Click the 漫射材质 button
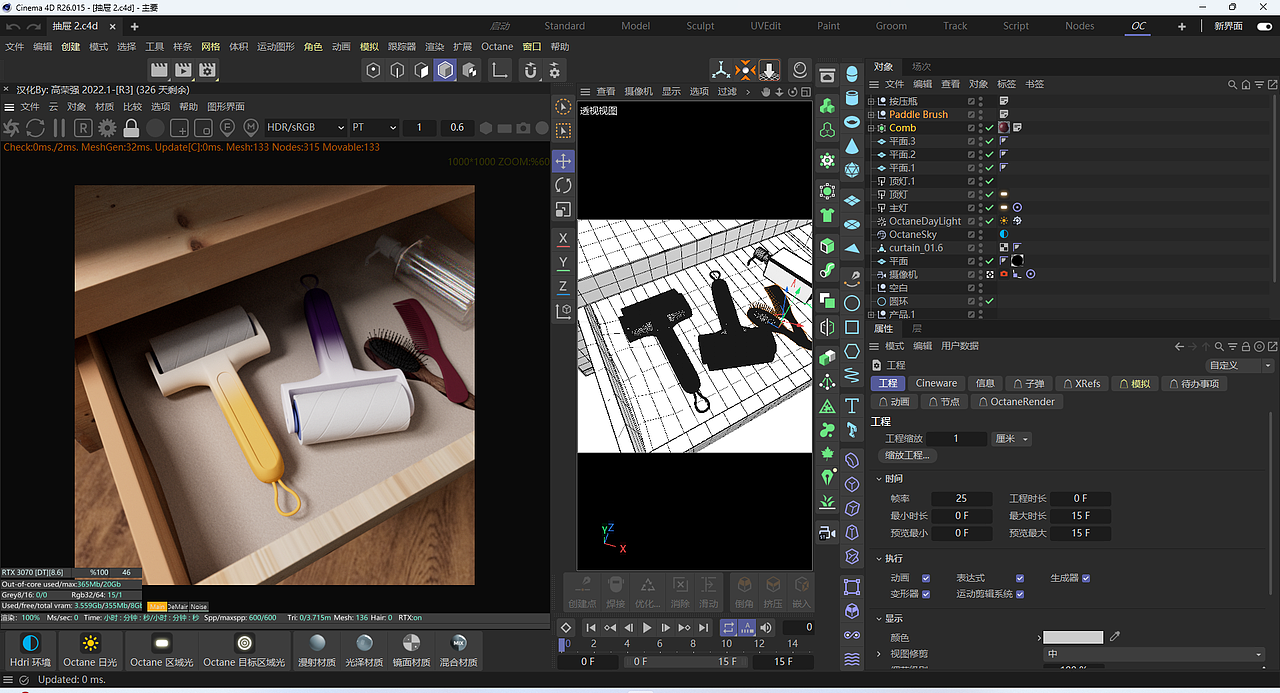The image size is (1280, 693). tap(317, 649)
